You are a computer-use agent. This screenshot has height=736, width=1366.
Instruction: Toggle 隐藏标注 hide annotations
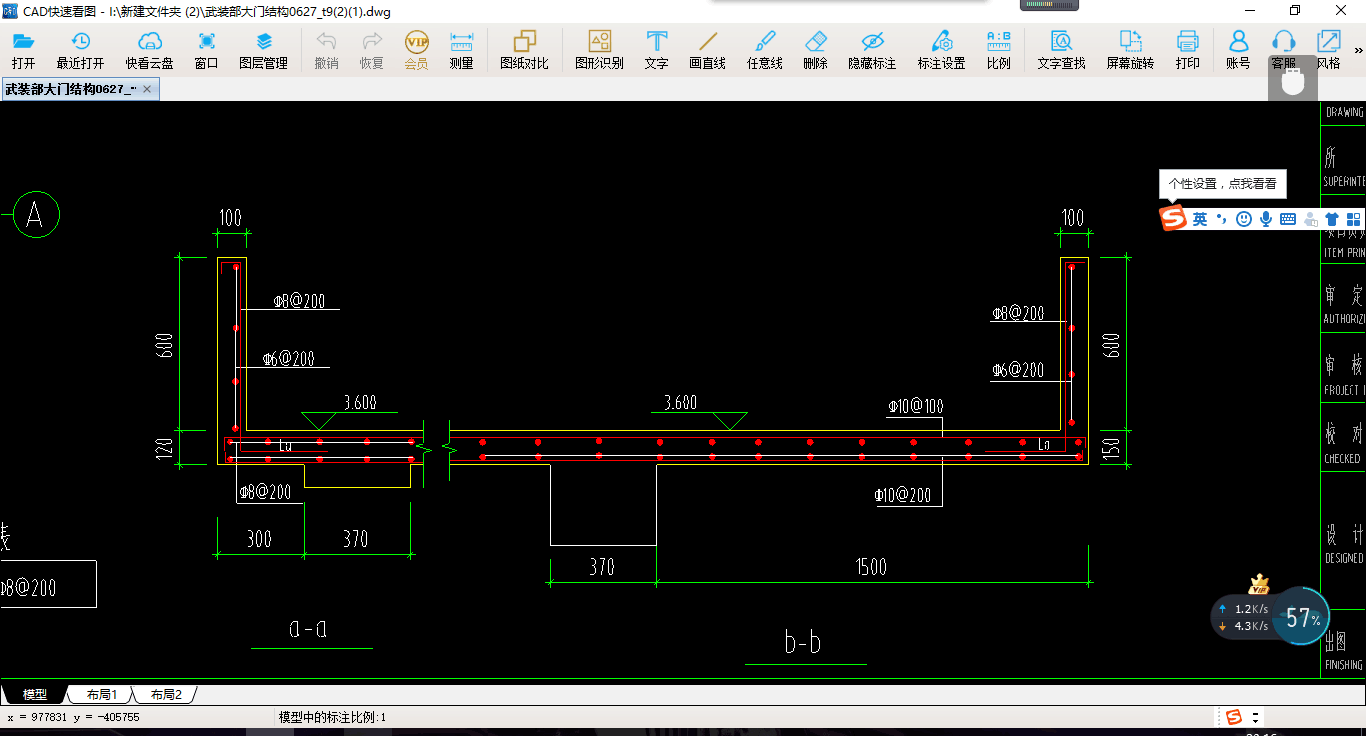872,49
